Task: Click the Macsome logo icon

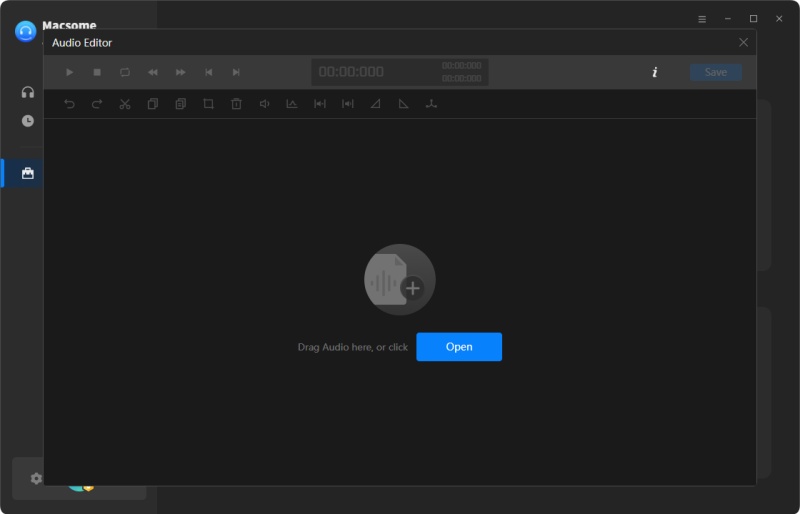Action: tap(26, 32)
